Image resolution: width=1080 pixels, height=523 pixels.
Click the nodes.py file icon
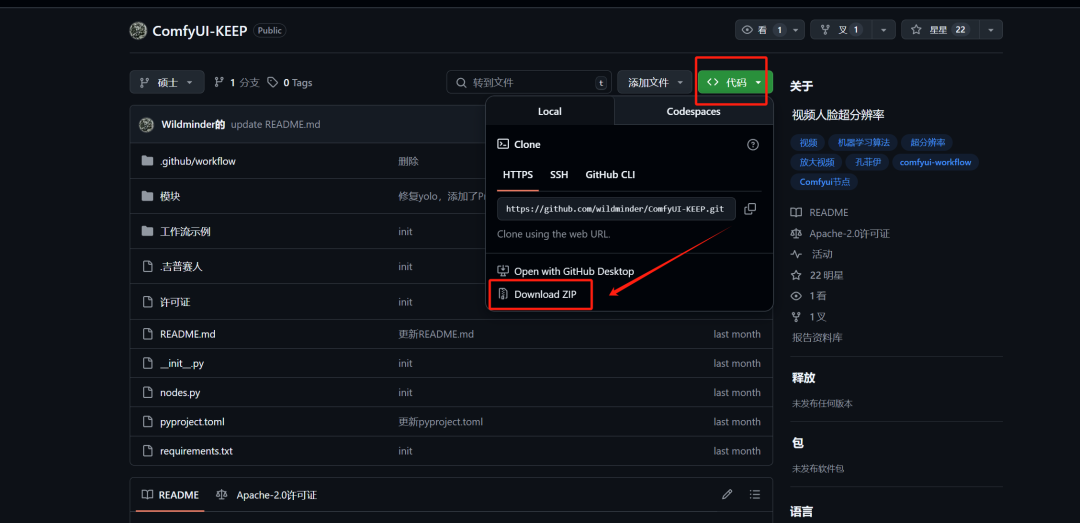(x=147, y=392)
